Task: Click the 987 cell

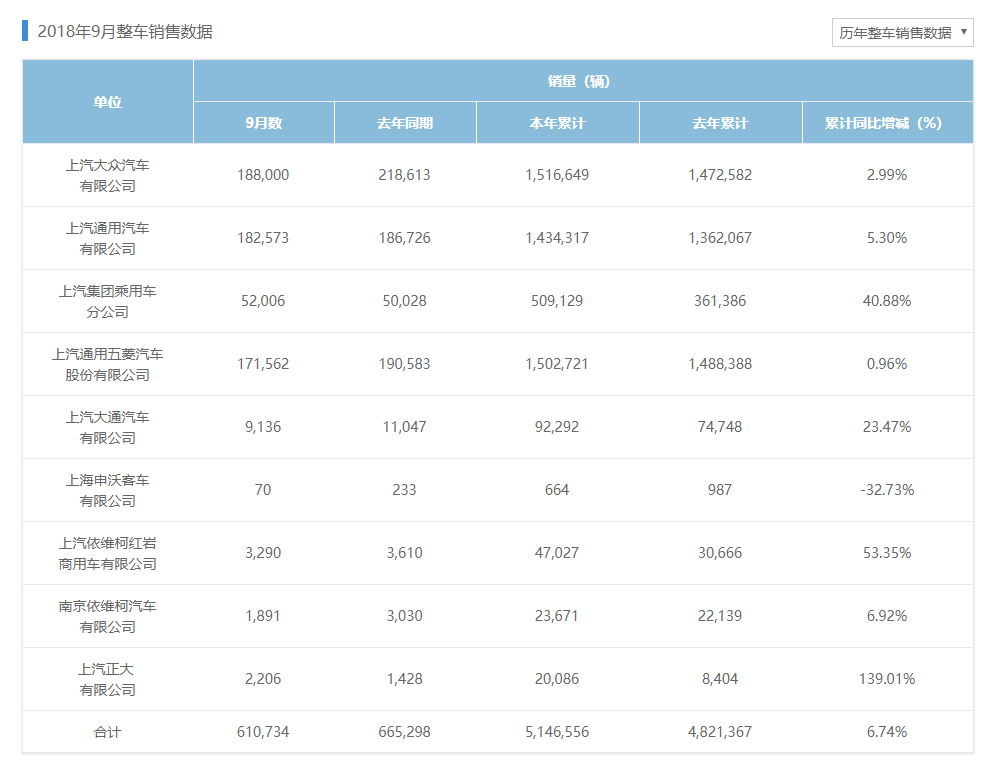Action: point(720,490)
